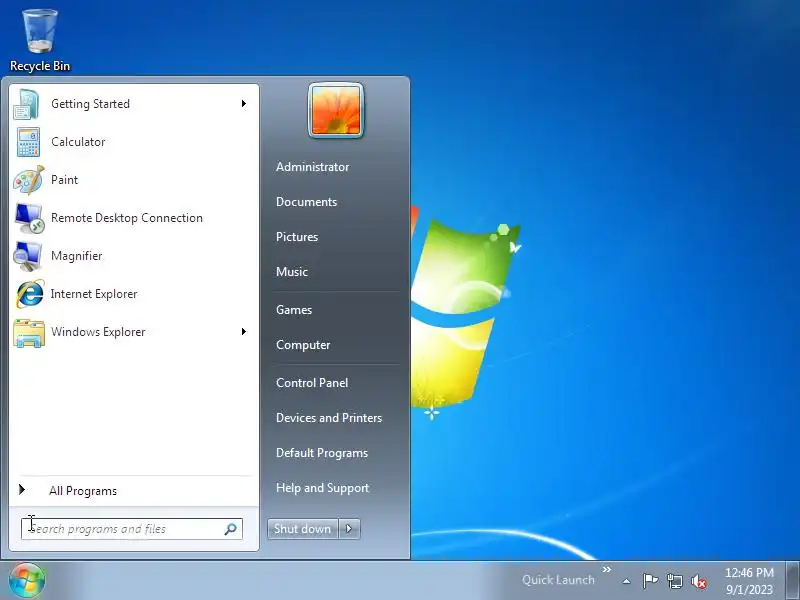Open Internet Explorer from its icon
Viewport: 800px width, 600px height.
[30, 294]
